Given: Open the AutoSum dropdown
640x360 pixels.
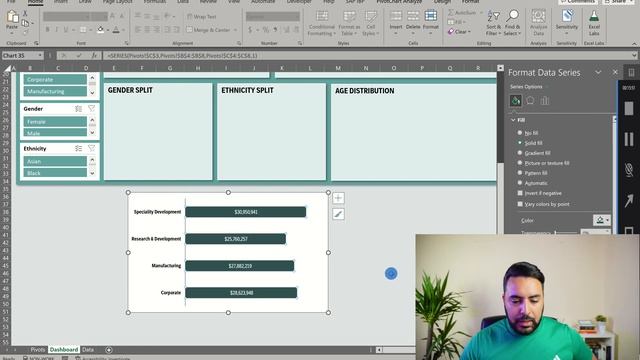Looking at the screenshot, I should click(481, 13).
